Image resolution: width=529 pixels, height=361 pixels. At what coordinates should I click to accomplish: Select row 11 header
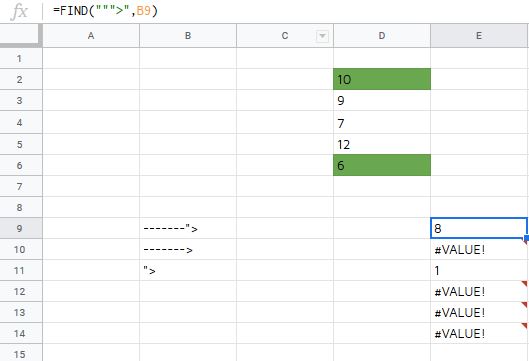pos(20,270)
